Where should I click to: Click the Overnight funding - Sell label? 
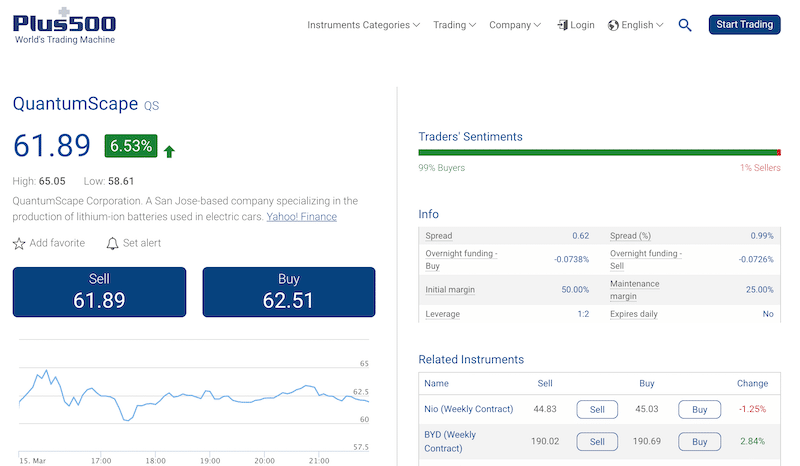coord(646,259)
